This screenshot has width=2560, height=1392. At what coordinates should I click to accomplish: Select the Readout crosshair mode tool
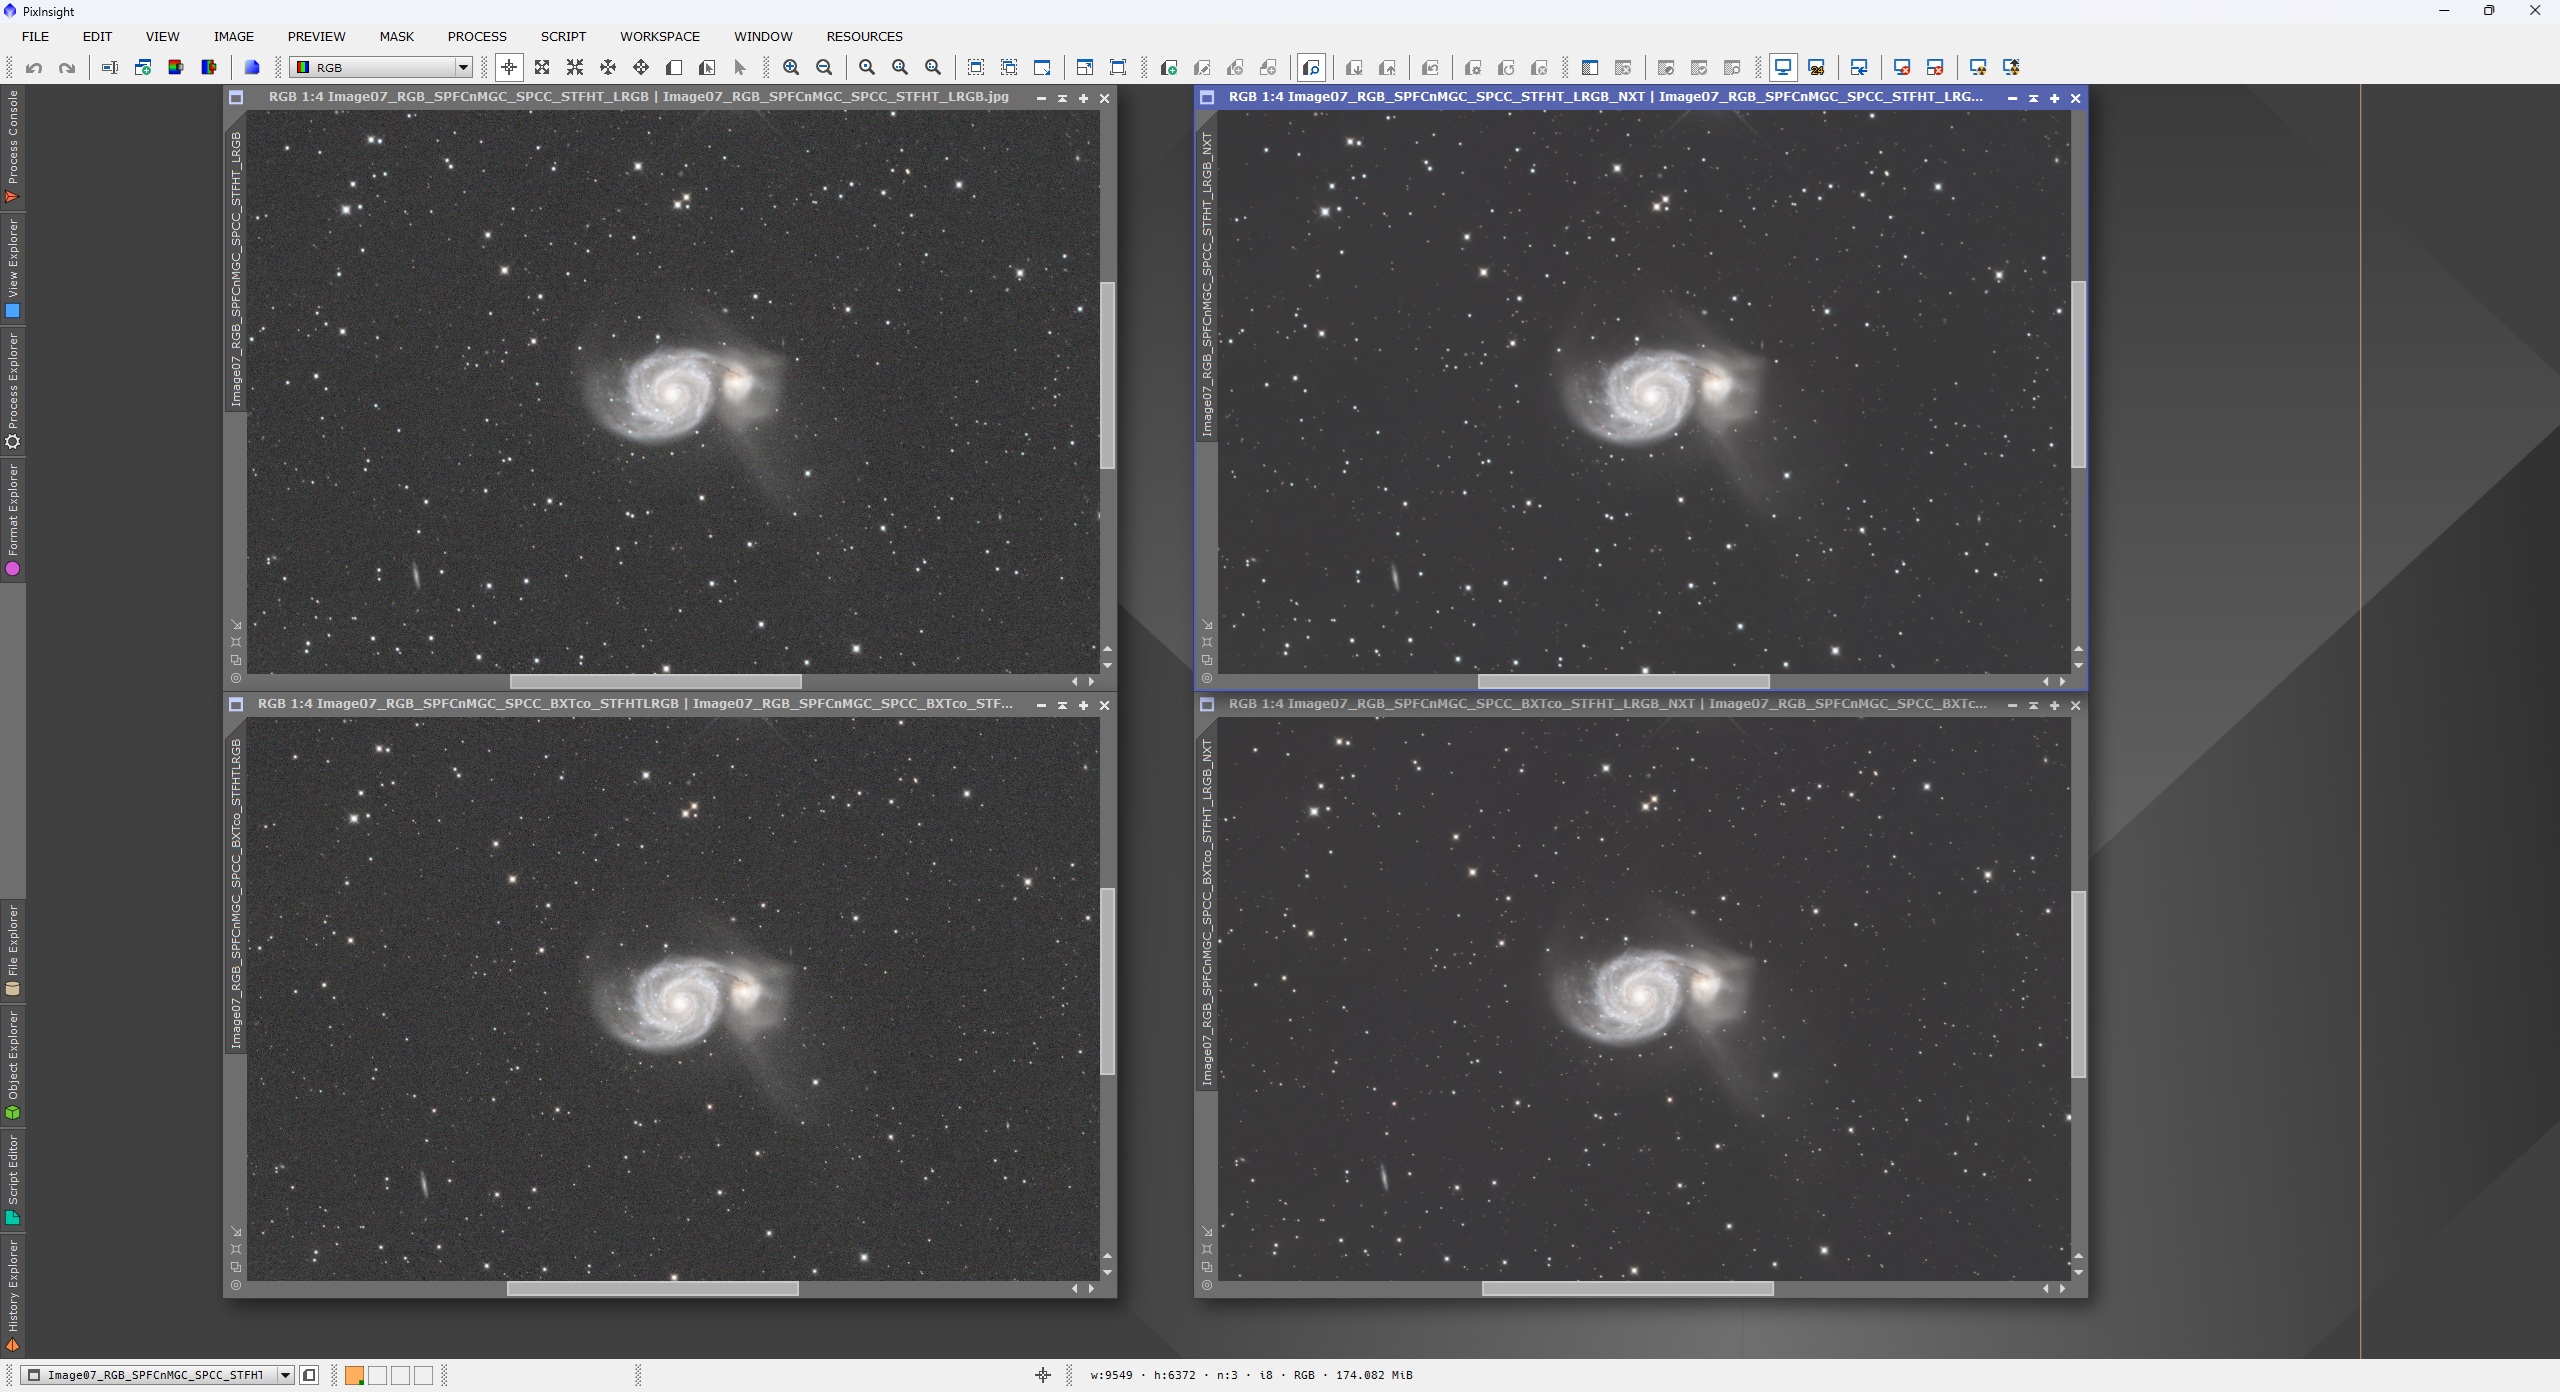point(509,68)
